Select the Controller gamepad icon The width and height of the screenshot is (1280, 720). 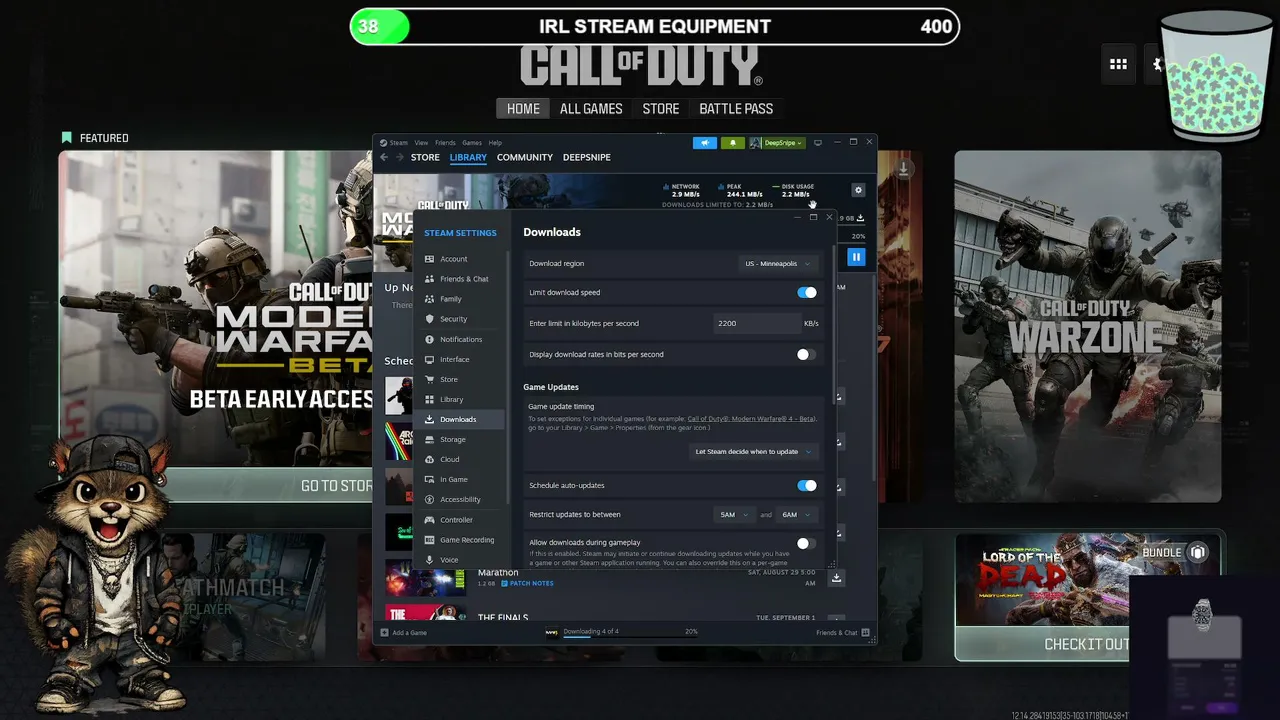[x=430, y=520]
